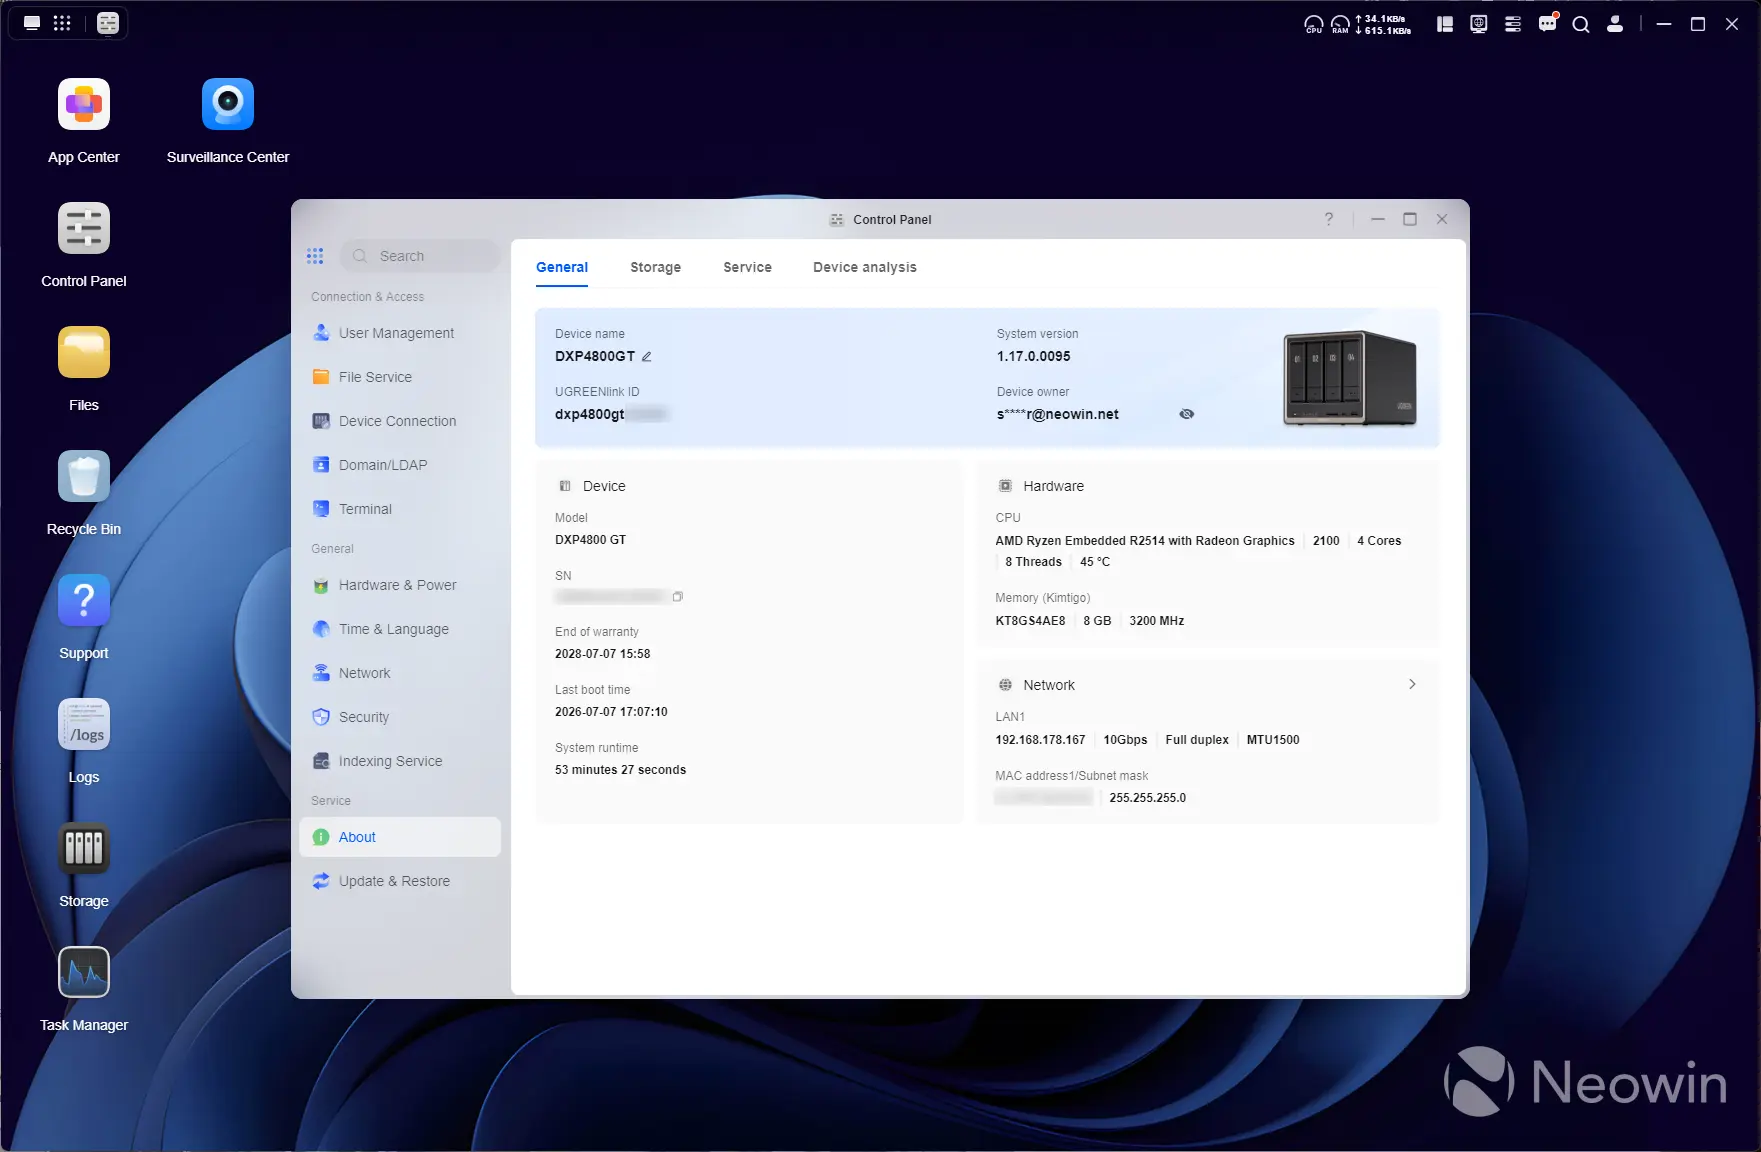1761x1152 pixels.
Task: Open the Control Panel grid menu icon
Action: 315,256
